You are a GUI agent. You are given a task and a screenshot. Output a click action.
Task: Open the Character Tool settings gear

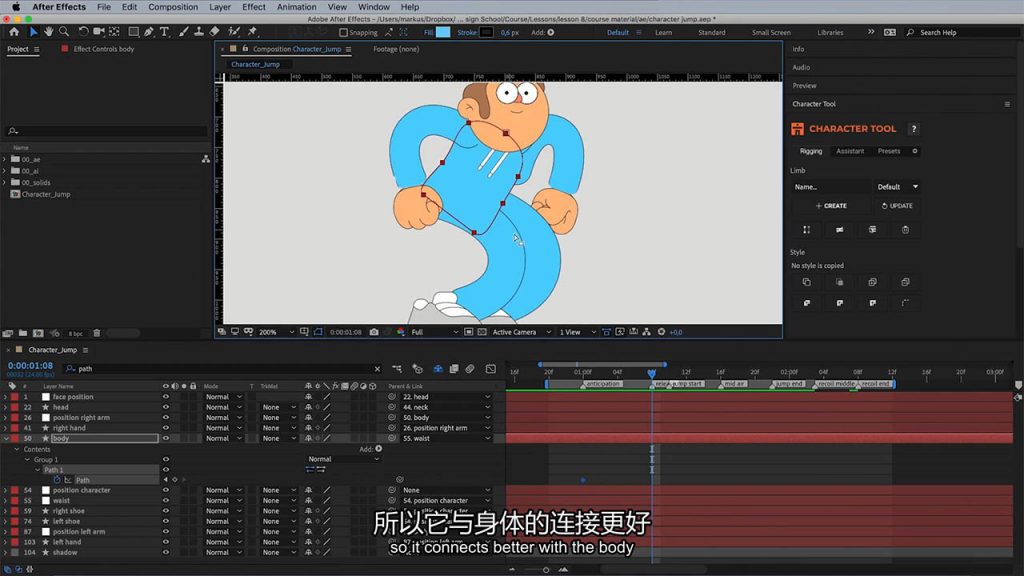[915, 151]
